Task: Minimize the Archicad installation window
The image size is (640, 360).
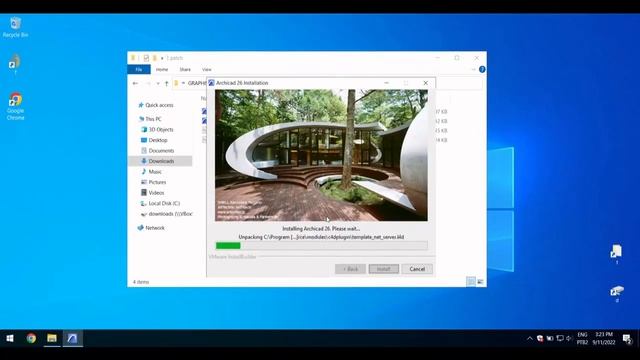Action: [x=386, y=83]
